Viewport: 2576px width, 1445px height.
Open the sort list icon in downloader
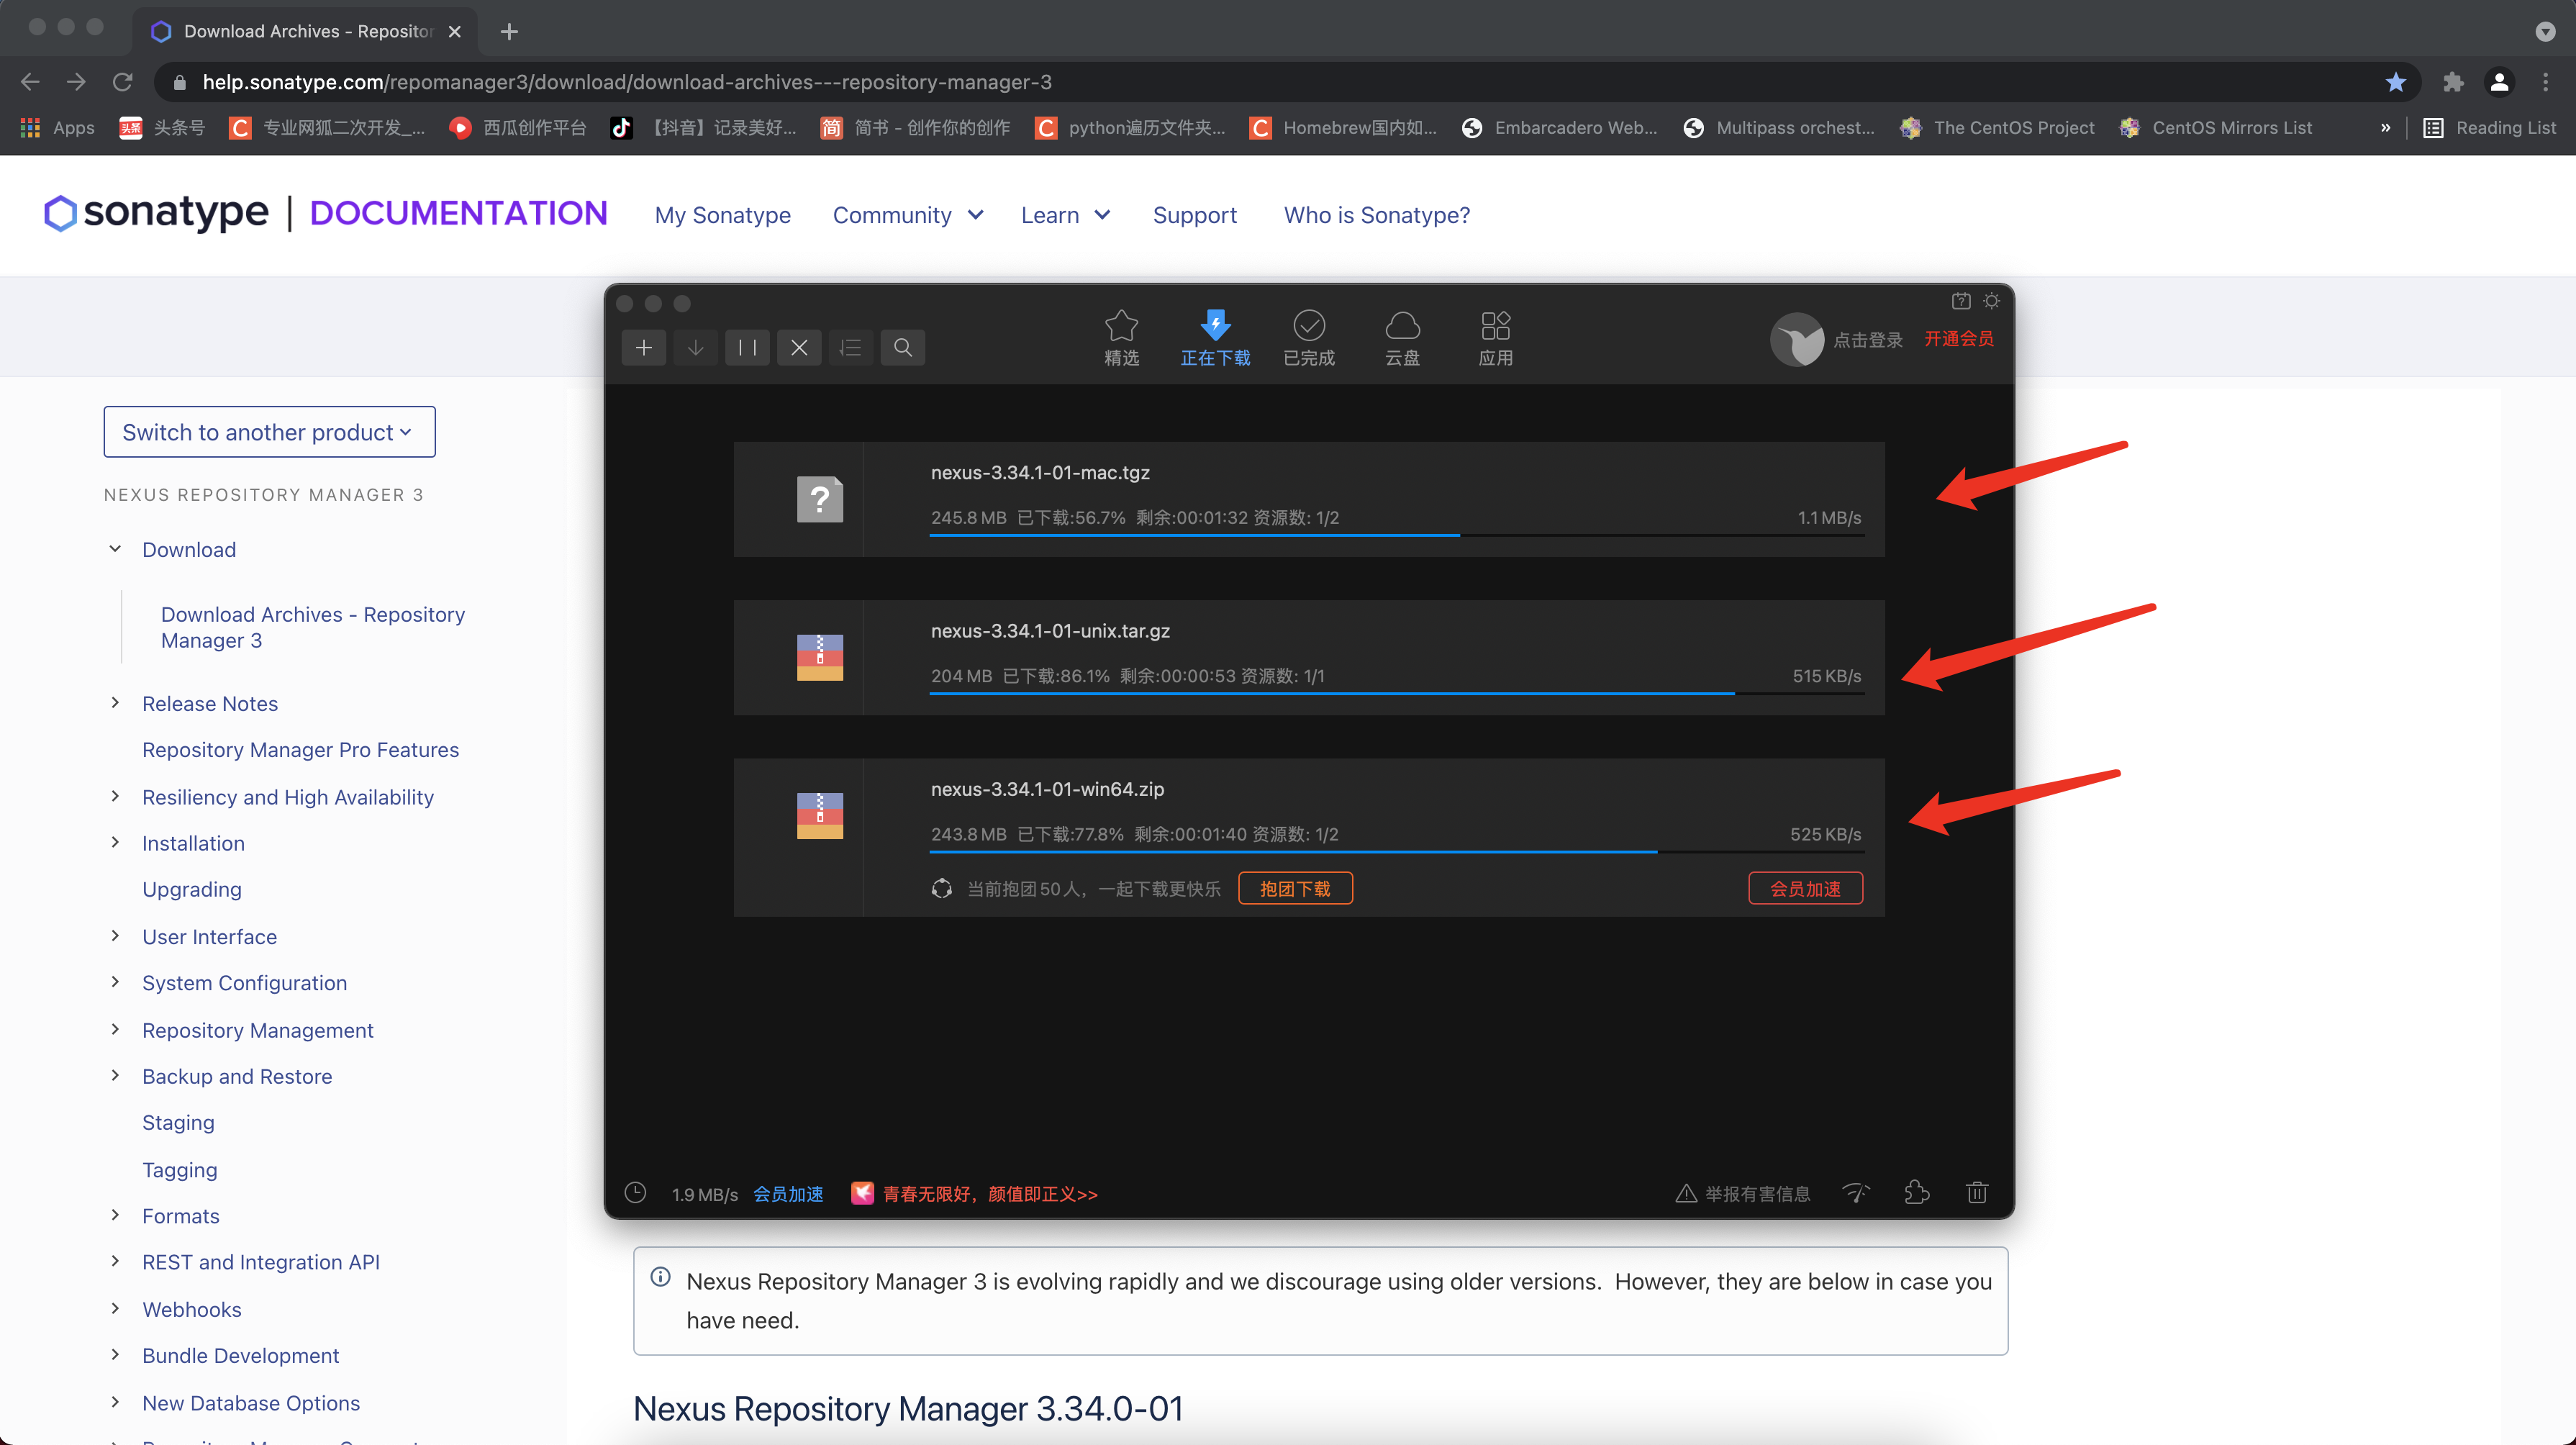coord(851,347)
